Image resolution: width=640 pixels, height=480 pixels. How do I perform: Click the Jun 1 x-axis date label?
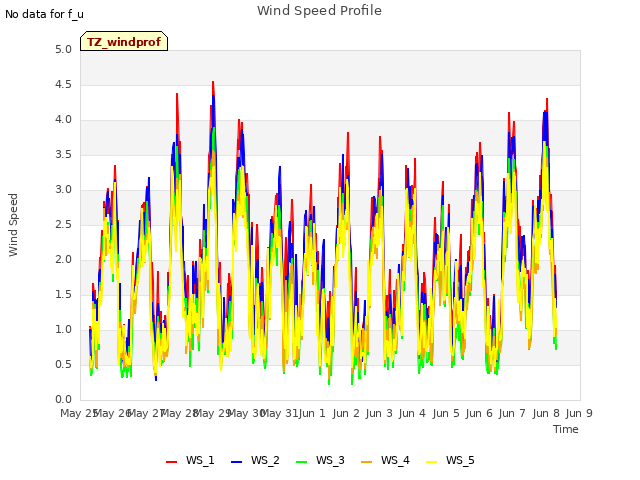312,413
